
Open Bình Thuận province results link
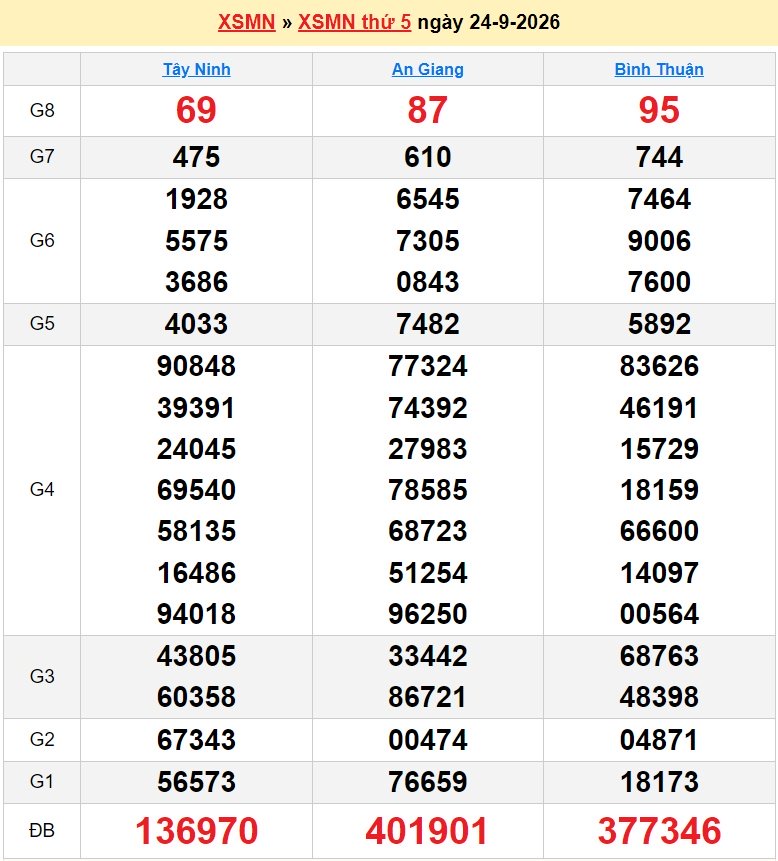659,69
